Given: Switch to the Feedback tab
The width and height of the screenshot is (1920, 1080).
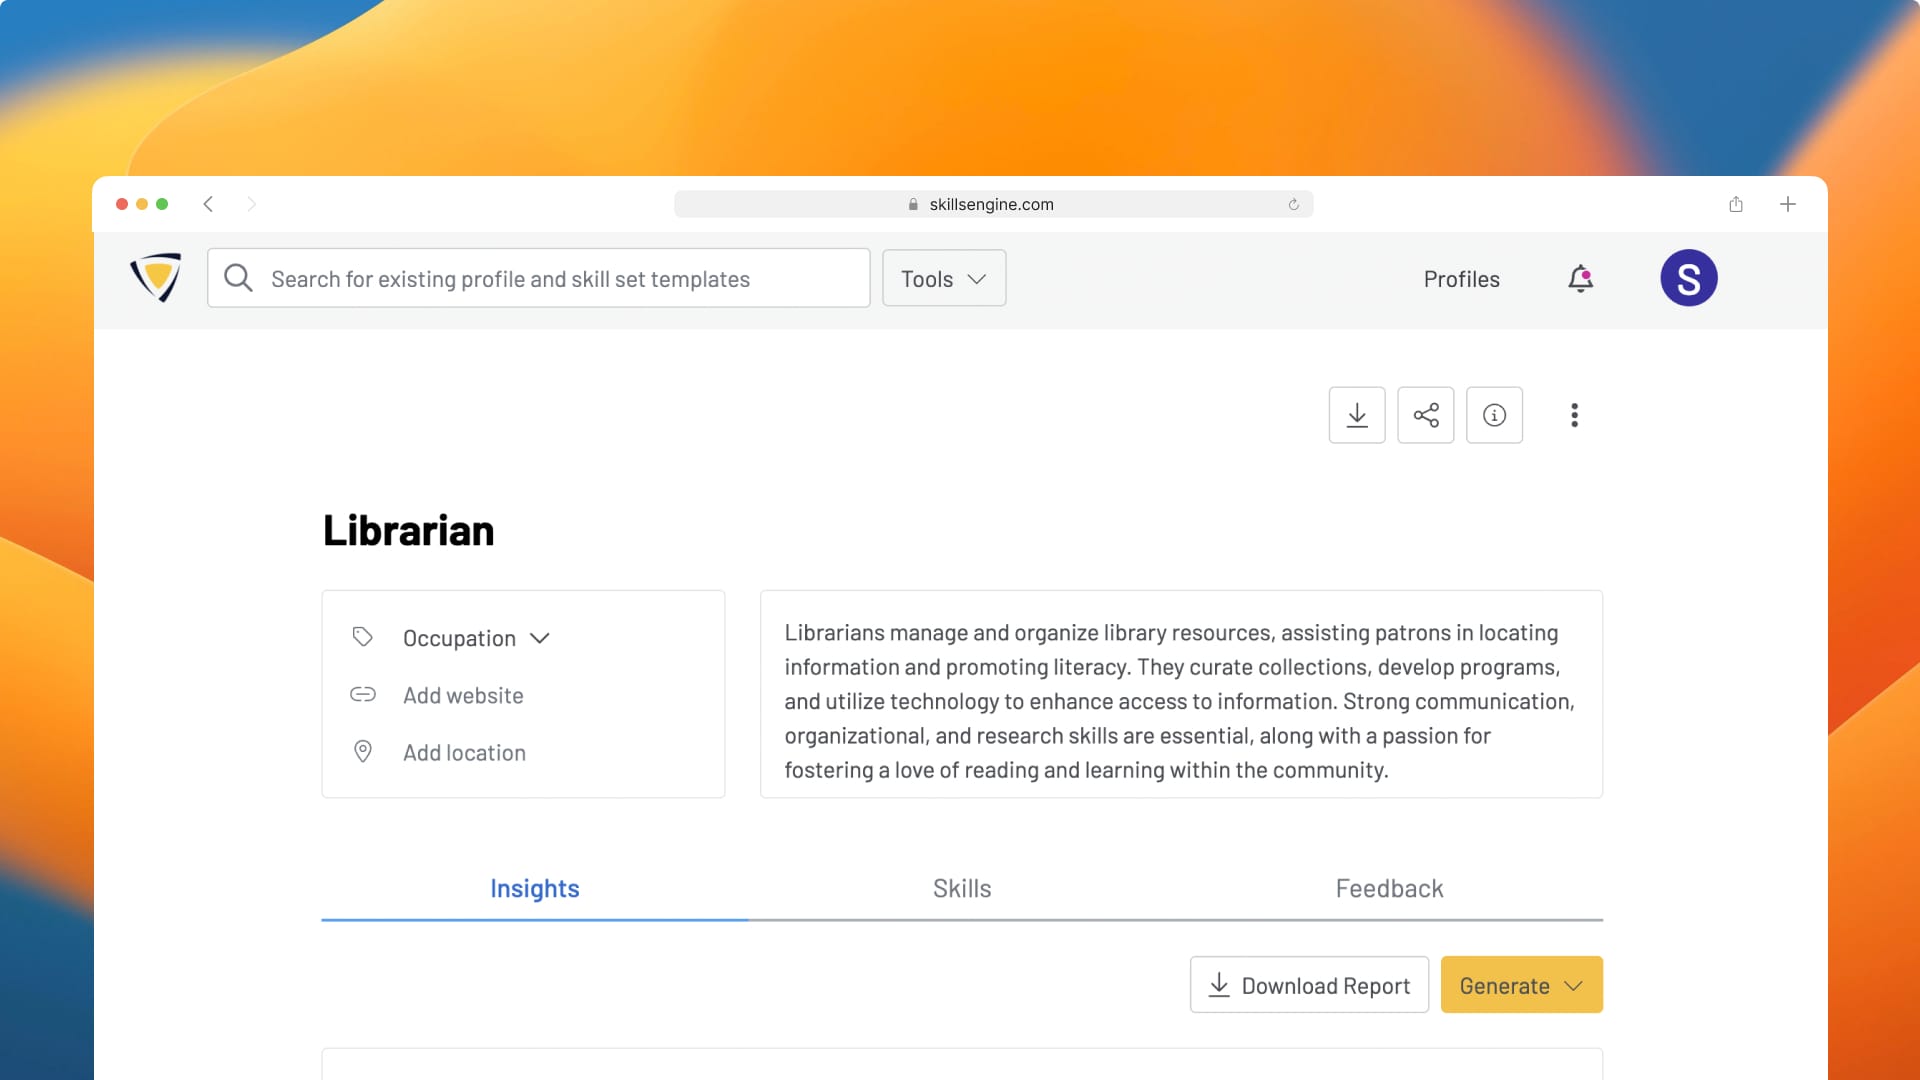Looking at the screenshot, I should click(1389, 888).
